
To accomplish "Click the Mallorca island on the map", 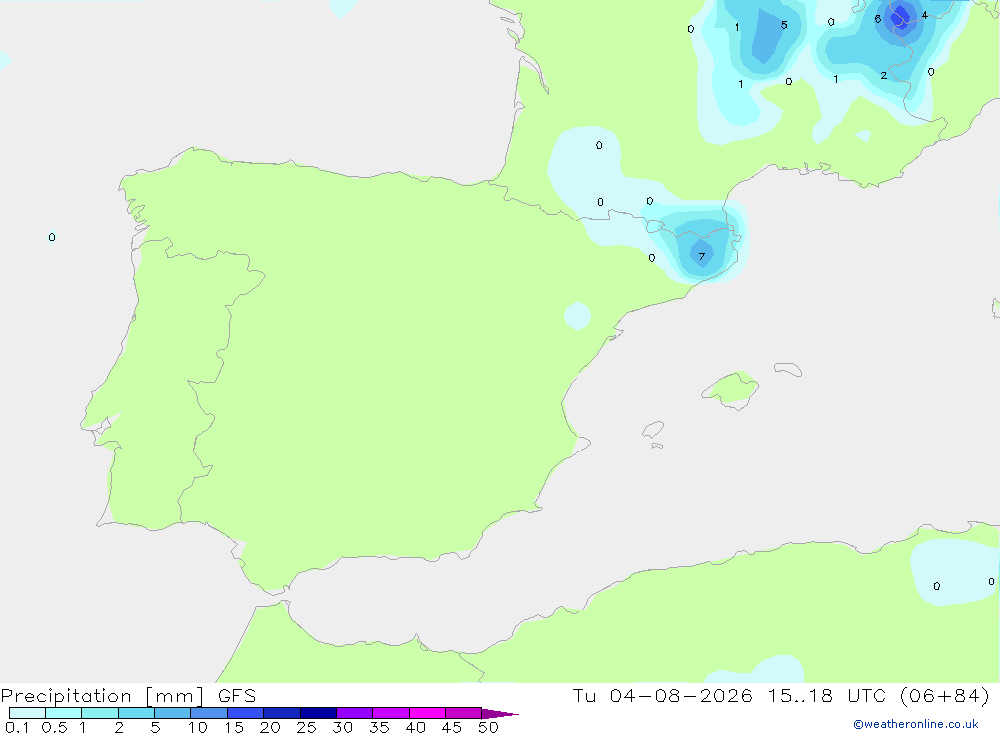I will (x=731, y=389).
